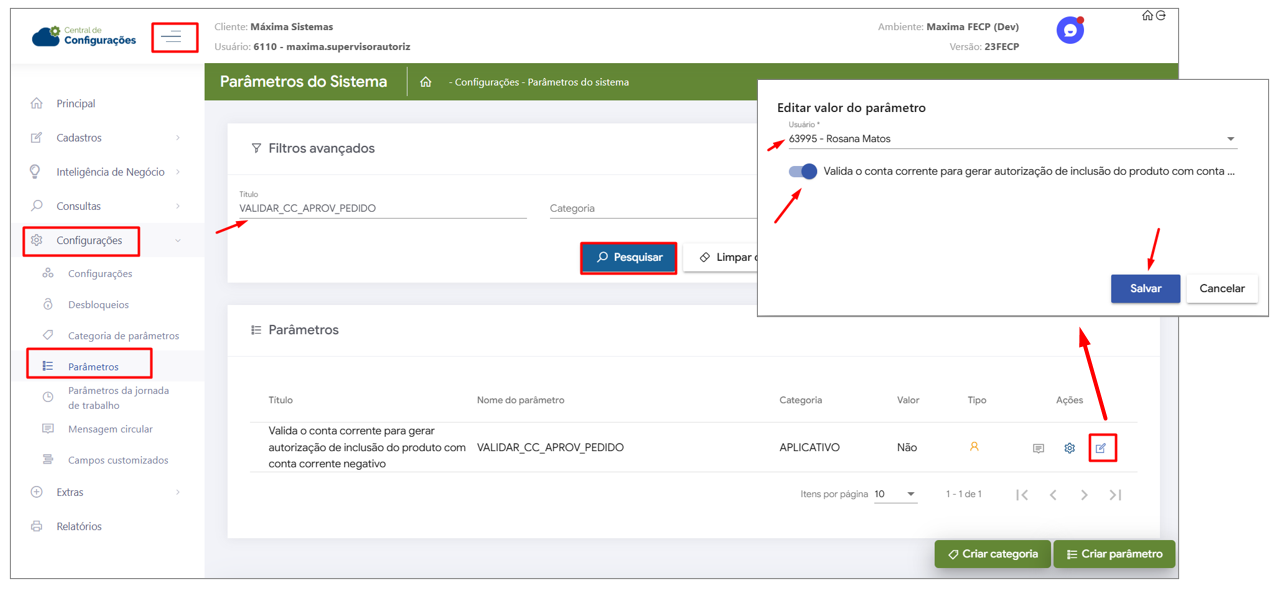Click the filter funnel icon beside Filtros avançados
The image size is (1275, 589).
click(x=256, y=148)
